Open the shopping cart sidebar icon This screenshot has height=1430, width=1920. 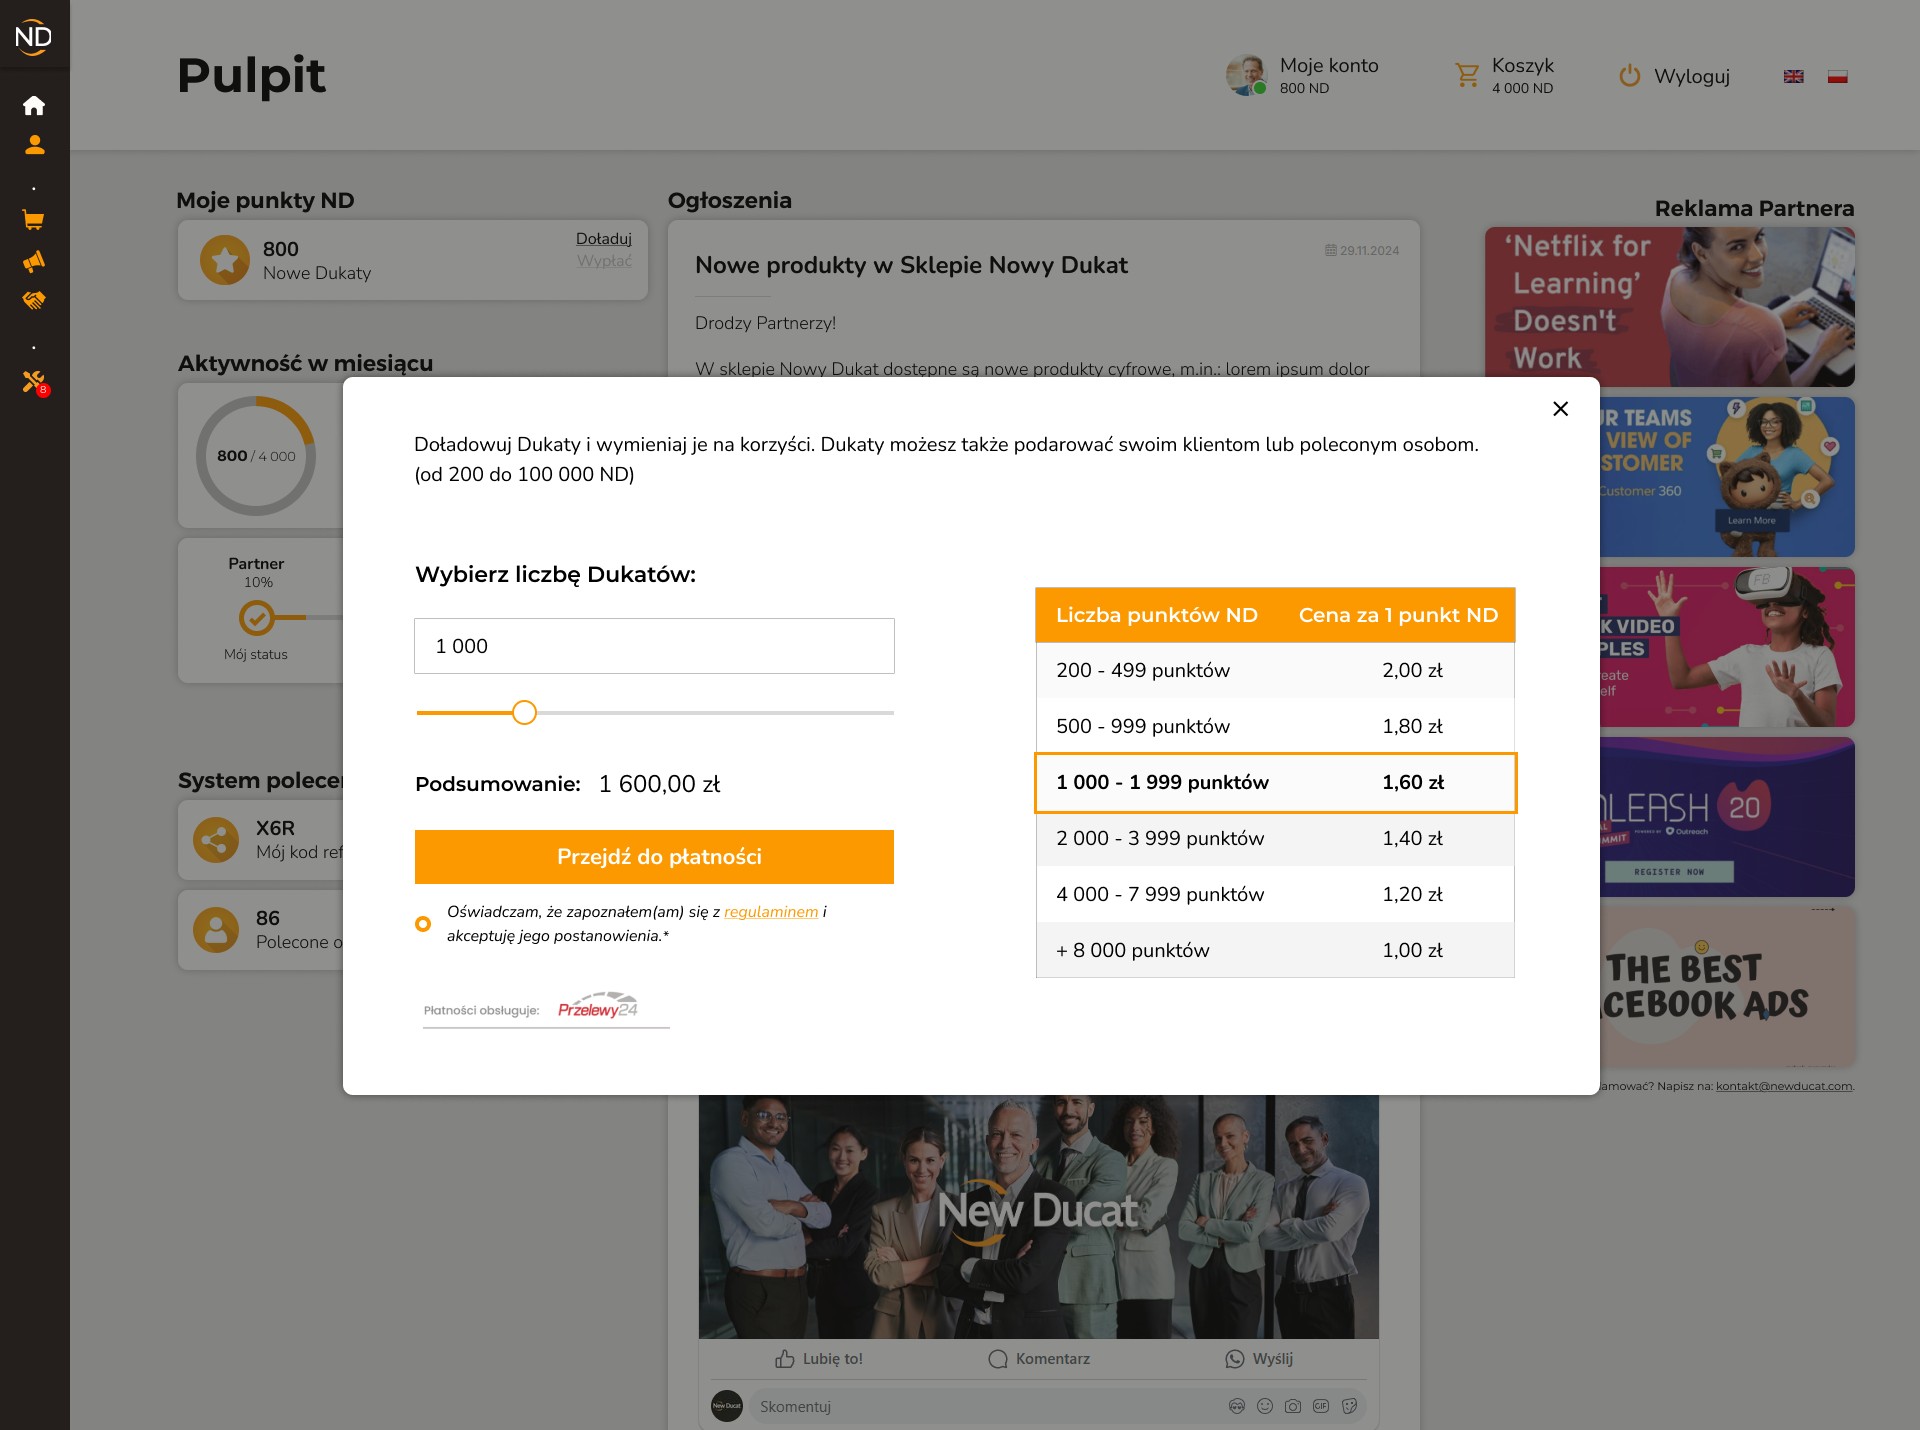click(34, 220)
